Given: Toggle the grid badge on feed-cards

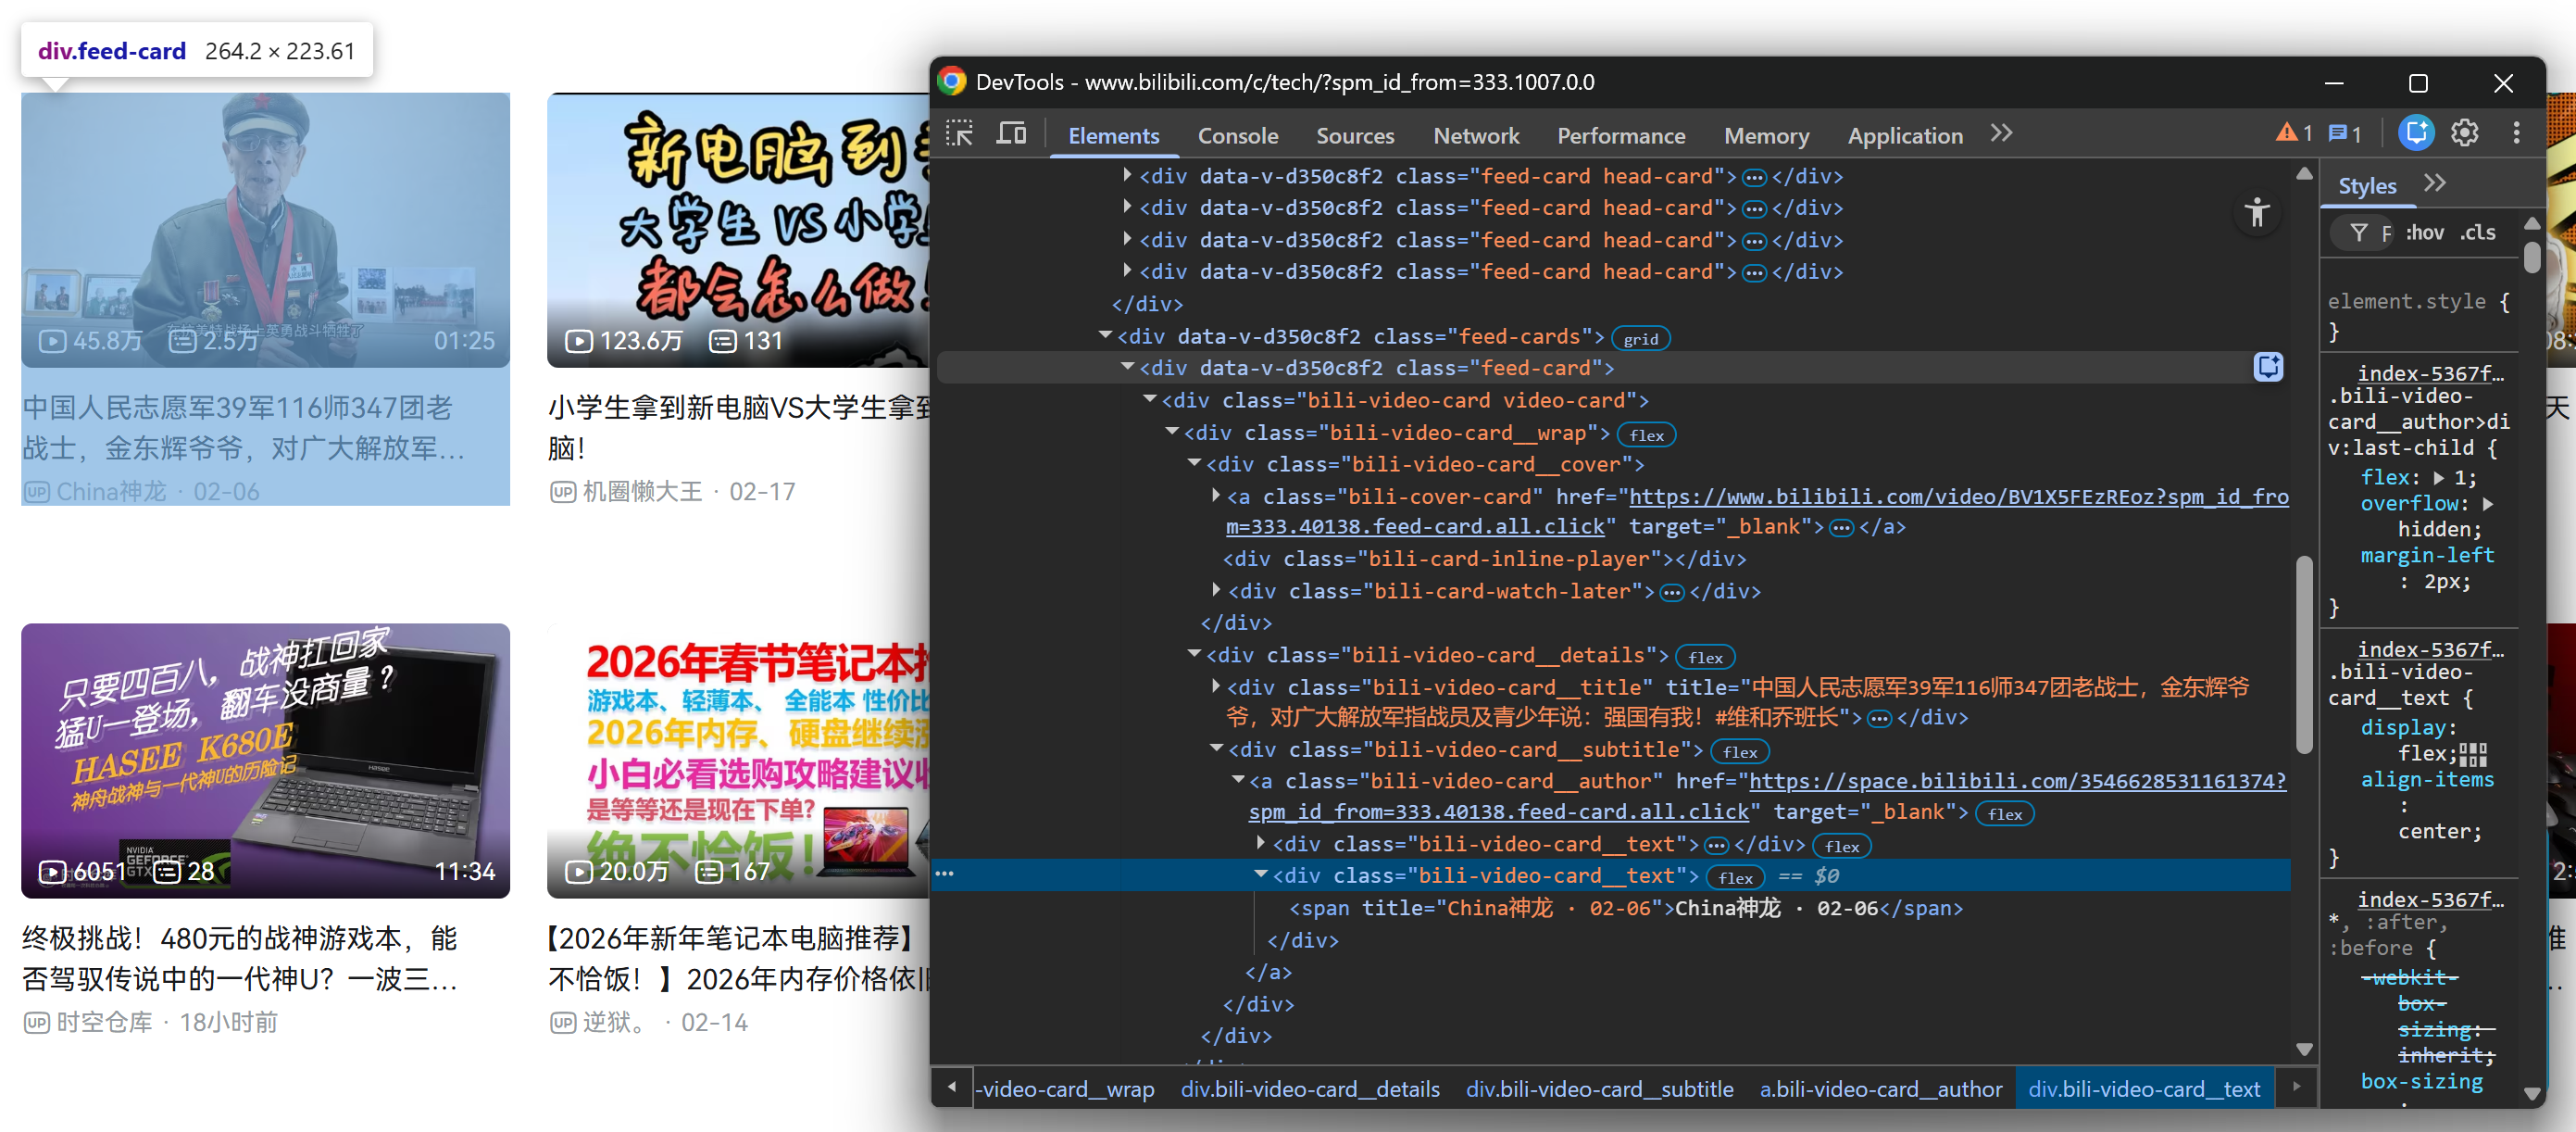Looking at the screenshot, I should (x=1640, y=339).
